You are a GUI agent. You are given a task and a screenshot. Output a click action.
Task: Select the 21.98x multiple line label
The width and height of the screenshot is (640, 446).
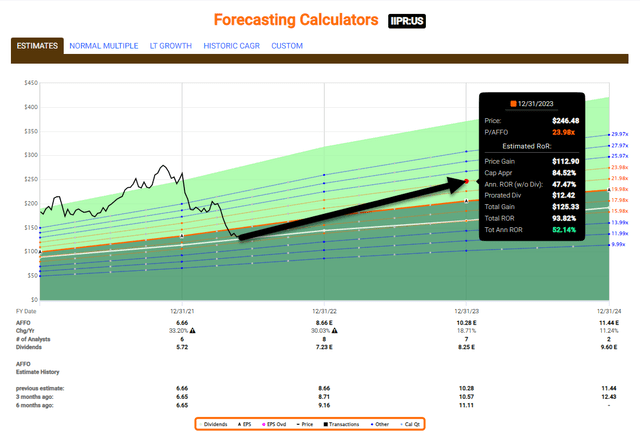point(620,178)
